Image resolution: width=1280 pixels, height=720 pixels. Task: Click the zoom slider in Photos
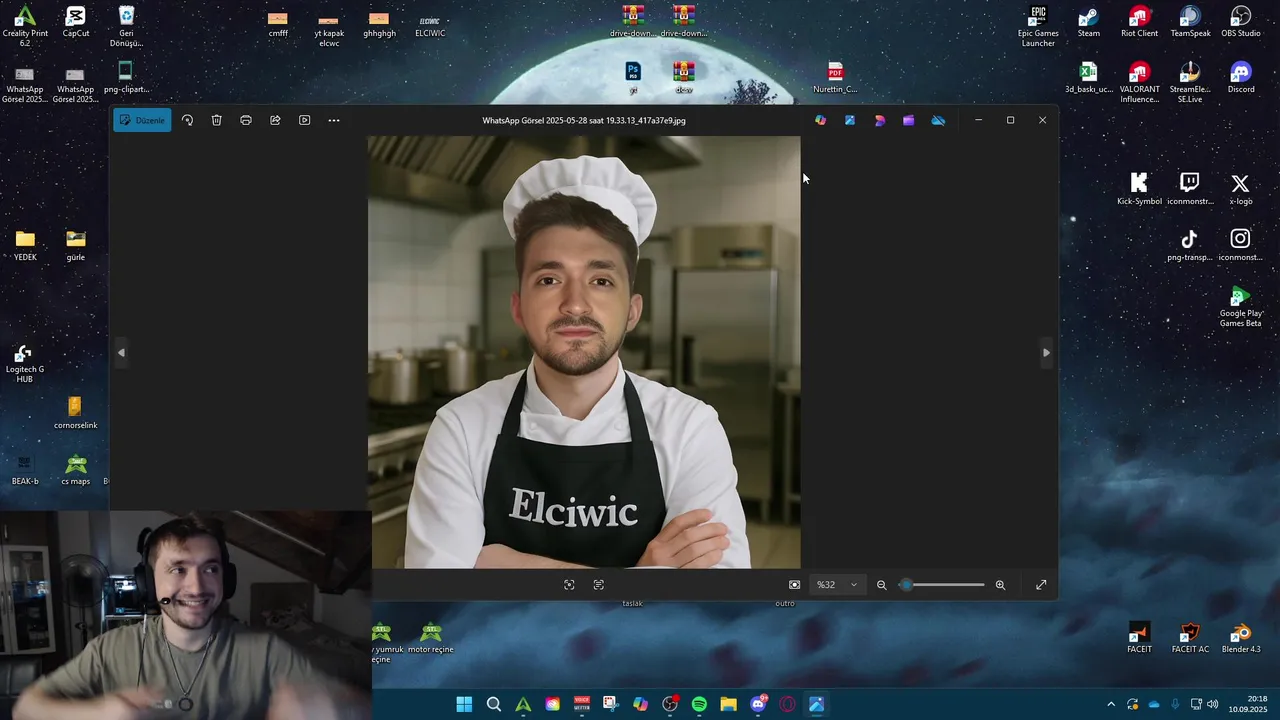(941, 585)
